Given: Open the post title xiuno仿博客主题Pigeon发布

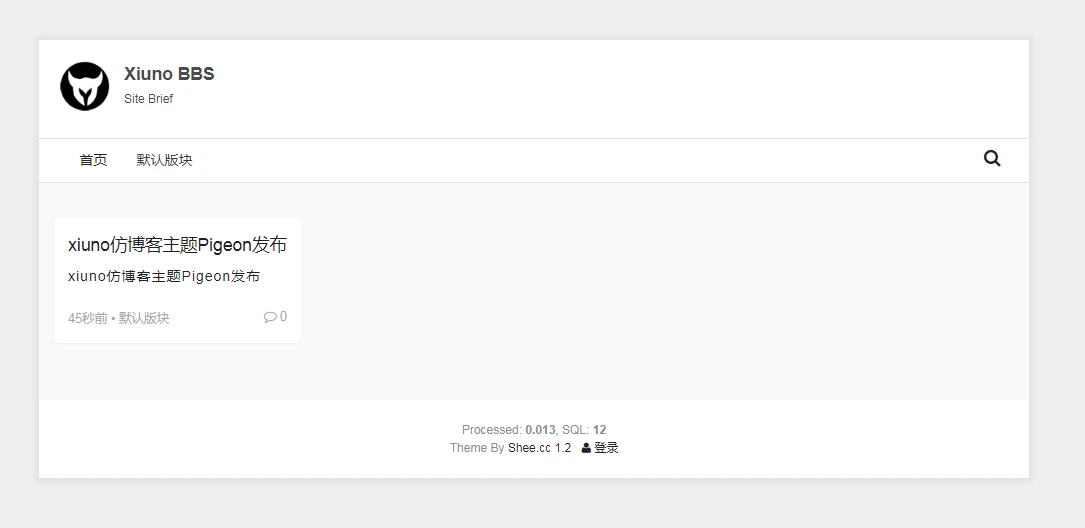Looking at the screenshot, I should pyautogui.click(x=177, y=245).
